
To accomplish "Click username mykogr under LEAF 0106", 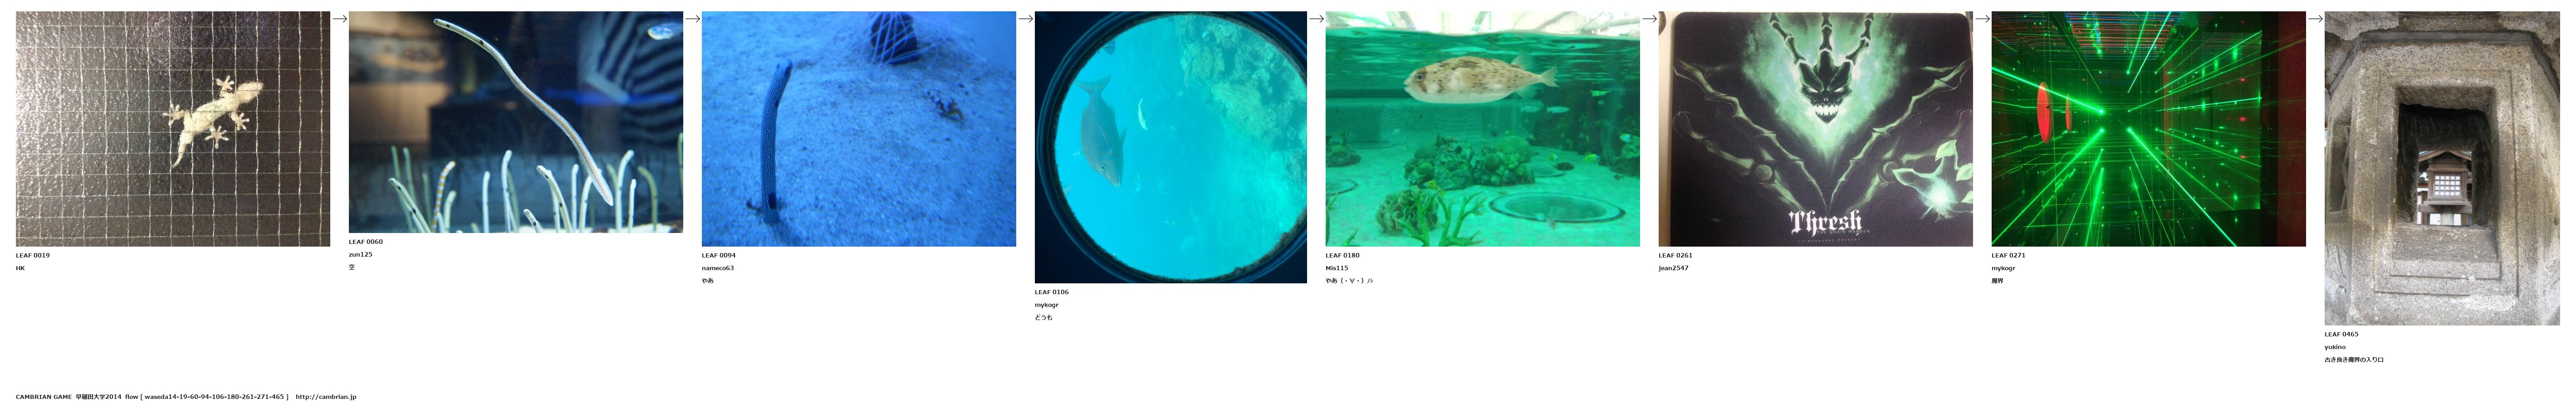I will tap(1047, 305).
